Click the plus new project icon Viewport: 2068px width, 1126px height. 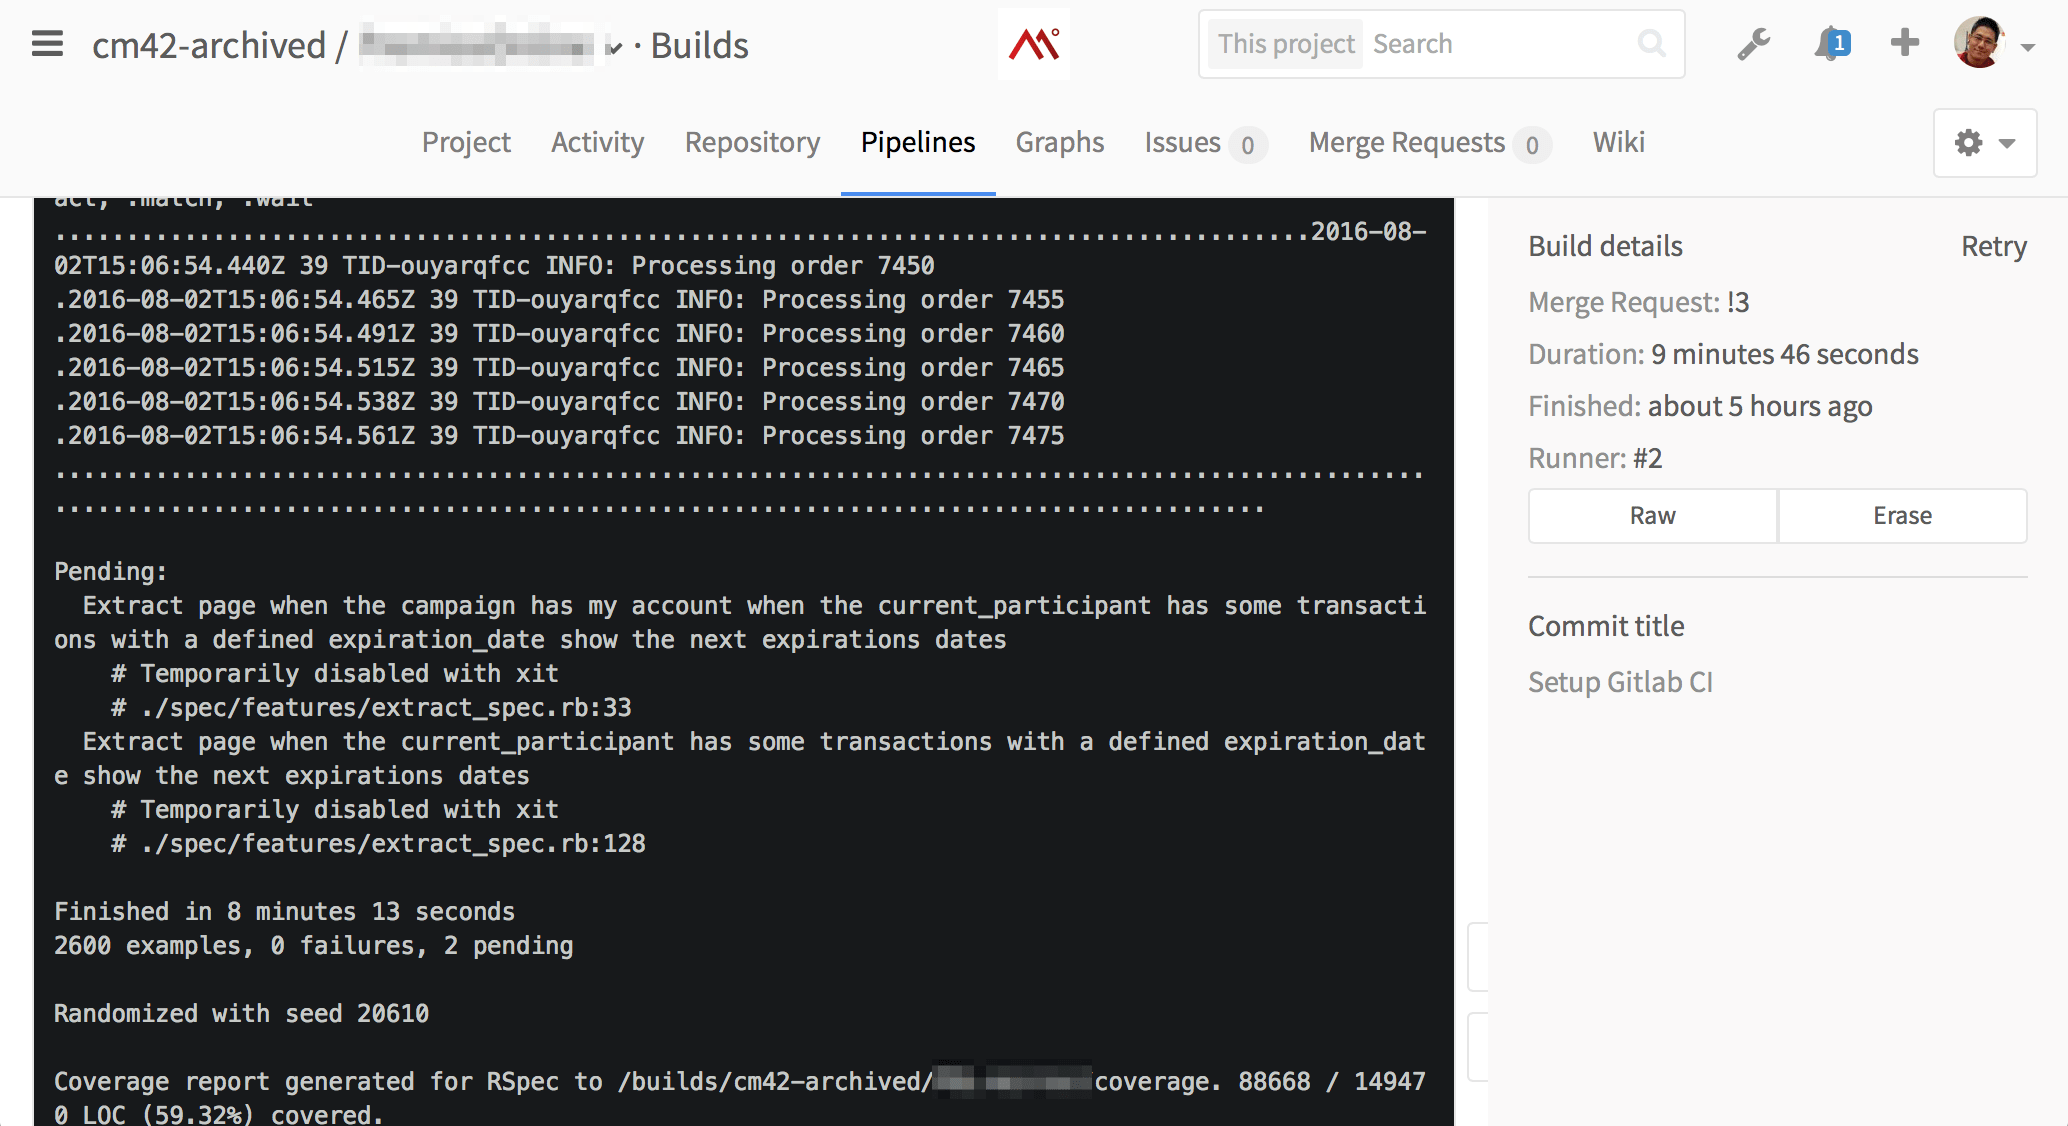(x=1904, y=43)
